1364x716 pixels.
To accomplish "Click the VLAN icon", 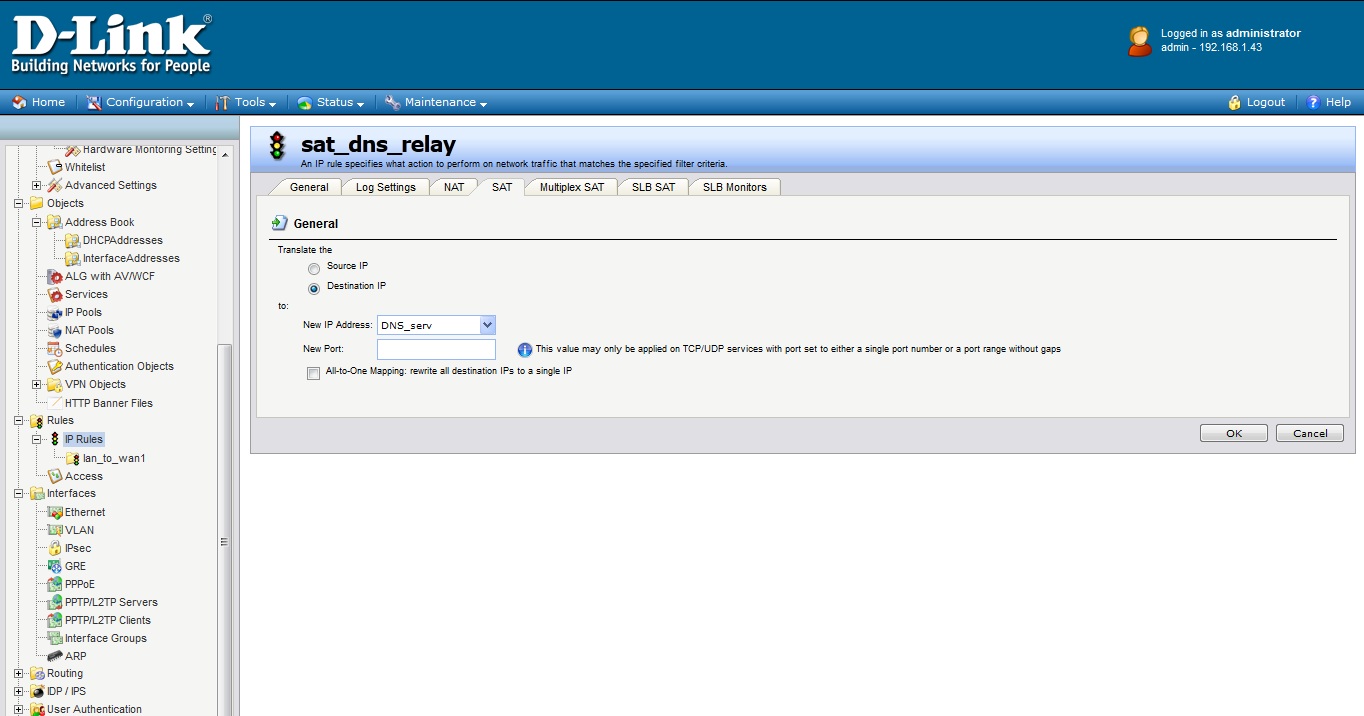I will point(55,530).
